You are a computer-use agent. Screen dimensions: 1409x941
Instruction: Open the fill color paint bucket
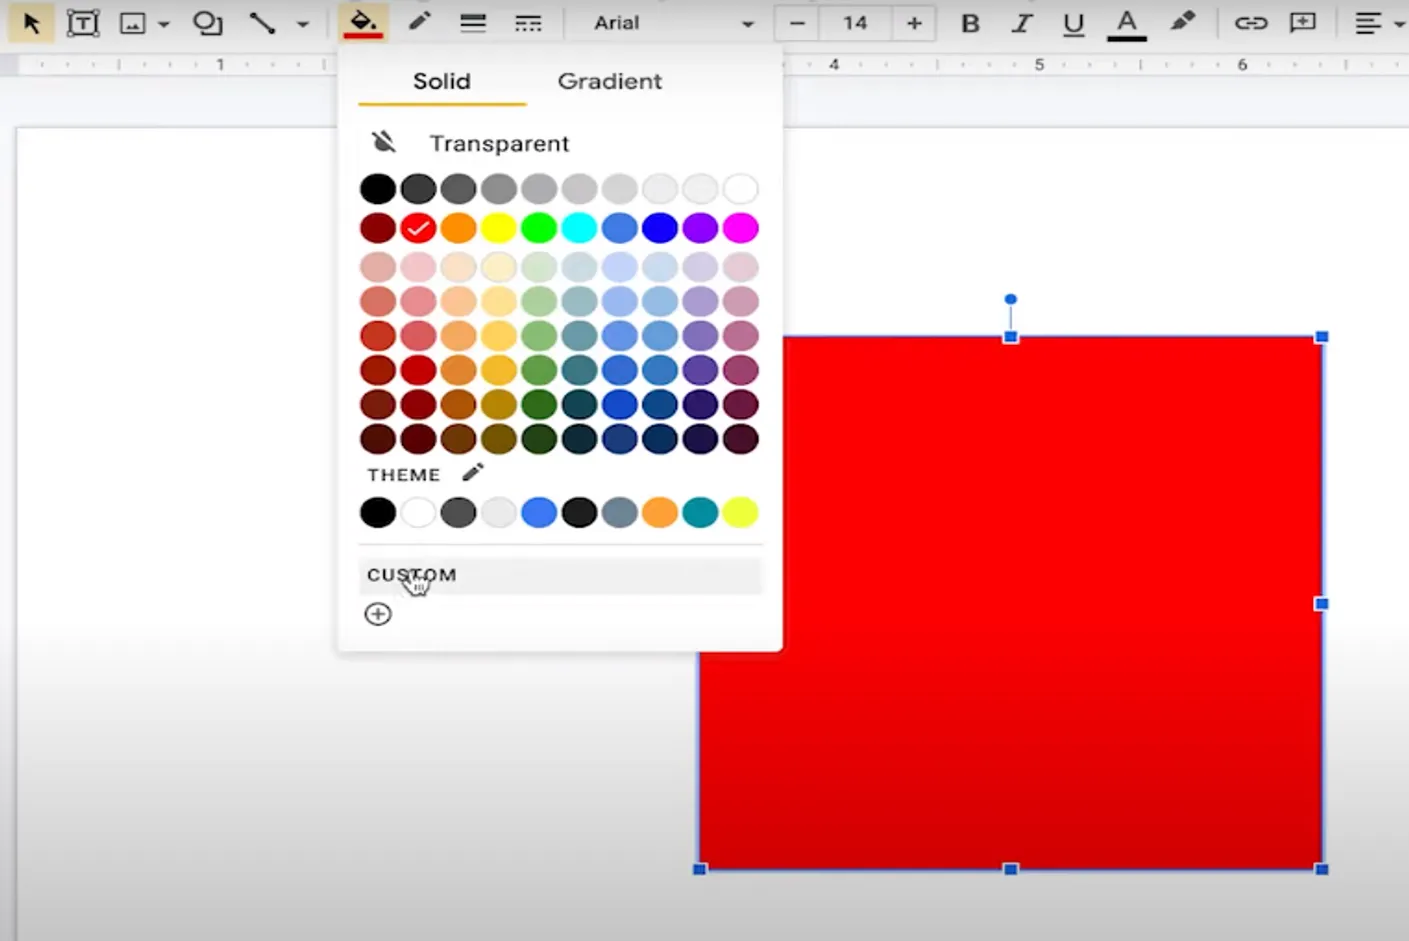(x=362, y=22)
